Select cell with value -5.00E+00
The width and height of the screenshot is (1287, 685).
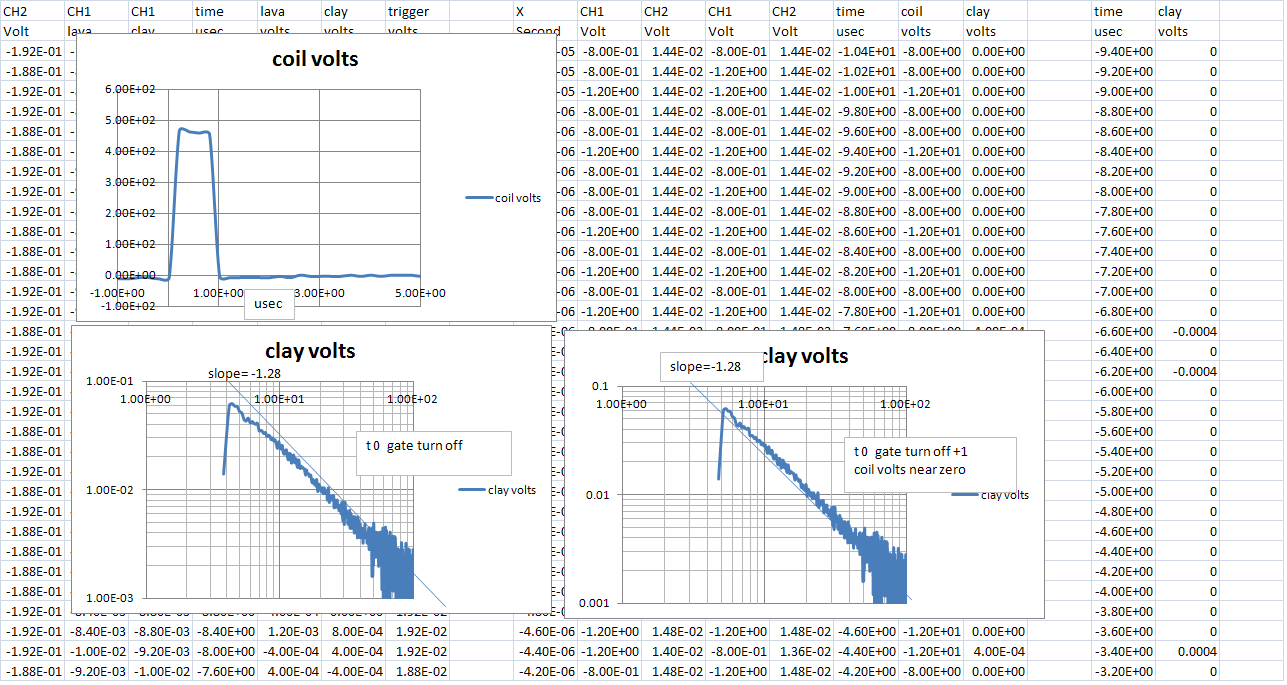point(1124,491)
